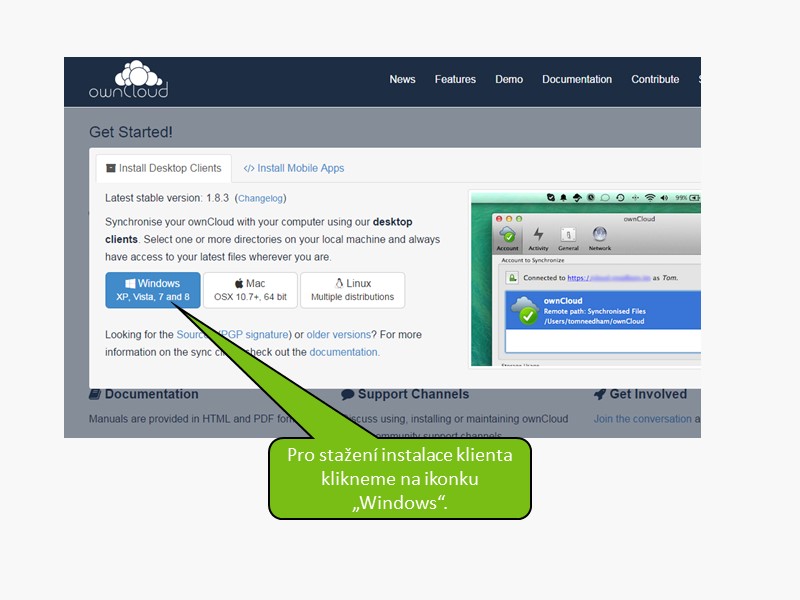Open News in the top navigation
This screenshot has height=600, width=800.
point(402,80)
